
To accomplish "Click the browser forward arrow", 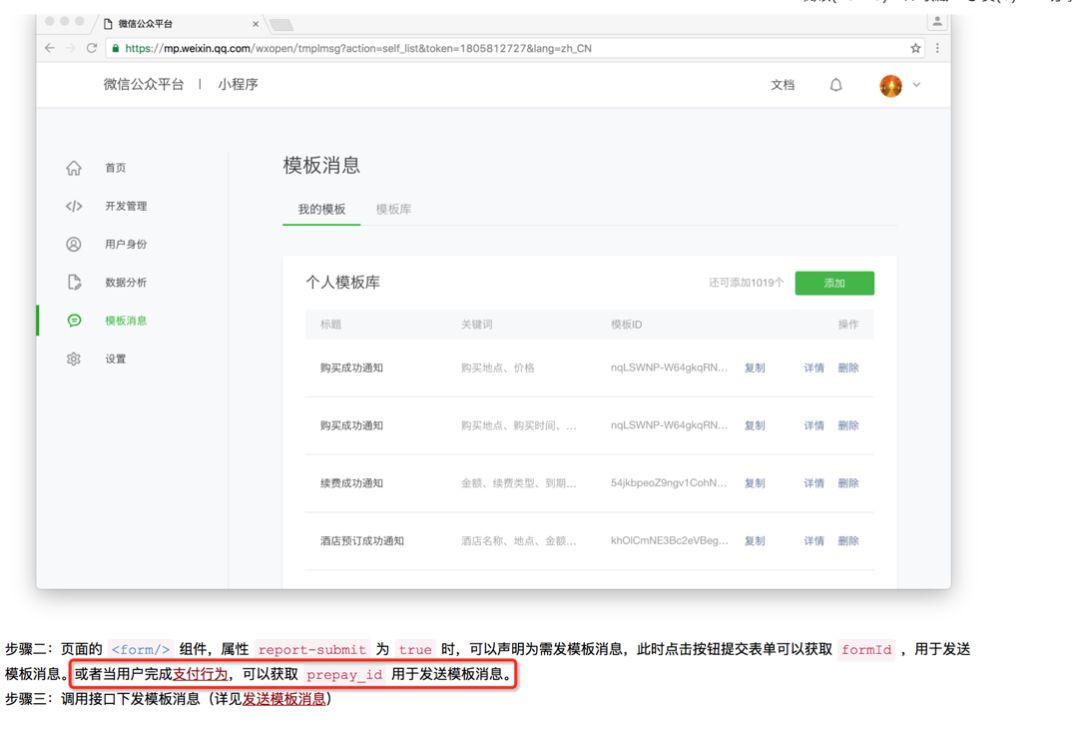I will point(70,48).
